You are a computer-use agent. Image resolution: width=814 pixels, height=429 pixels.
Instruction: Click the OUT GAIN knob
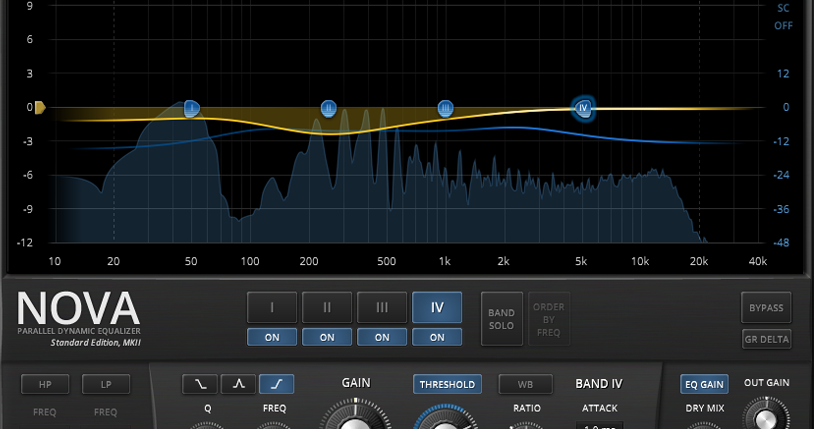pos(766,417)
